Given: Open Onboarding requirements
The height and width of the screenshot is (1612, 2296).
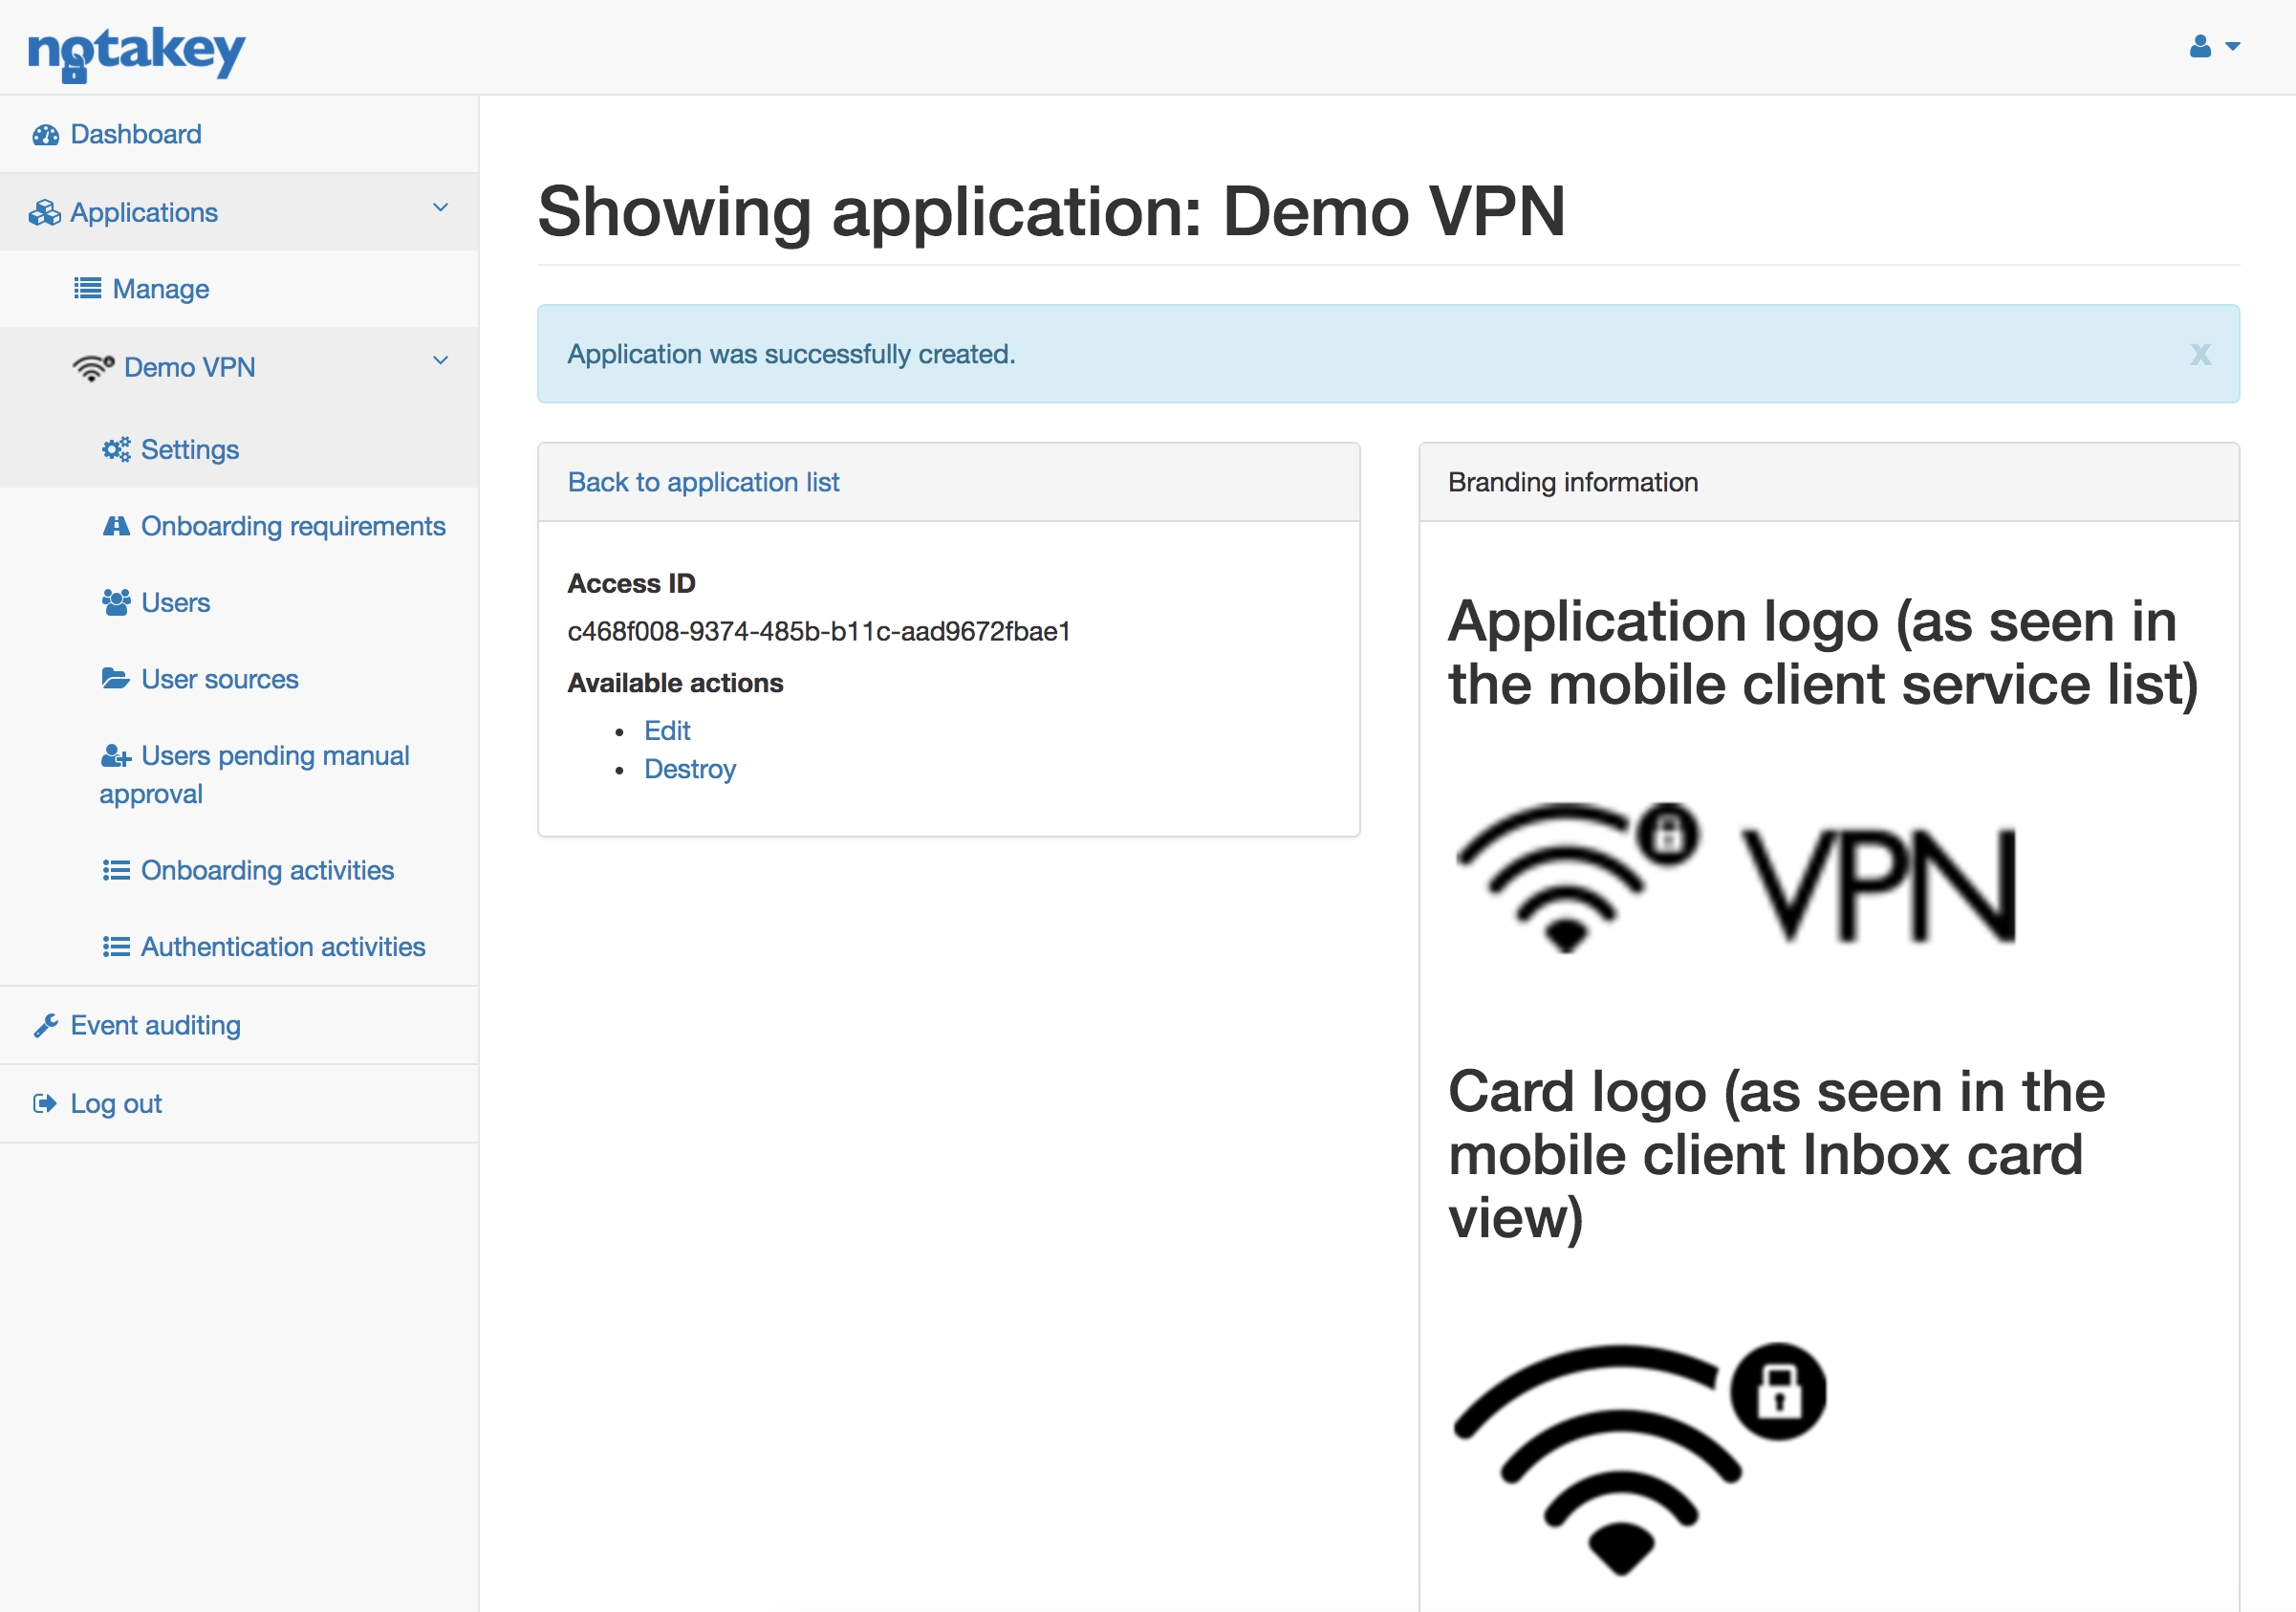Looking at the screenshot, I should click(292, 526).
